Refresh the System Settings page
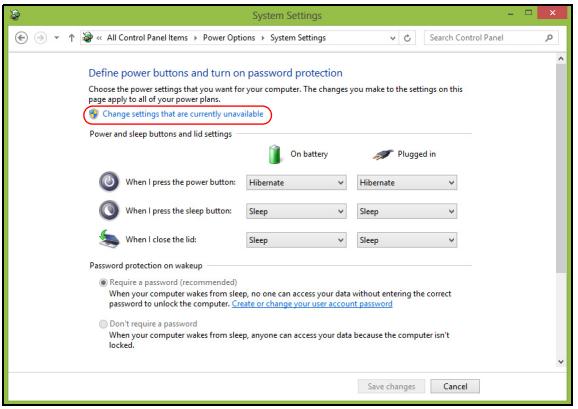Image resolution: width=578 pixels, height=409 pixels. click(407, 38)
